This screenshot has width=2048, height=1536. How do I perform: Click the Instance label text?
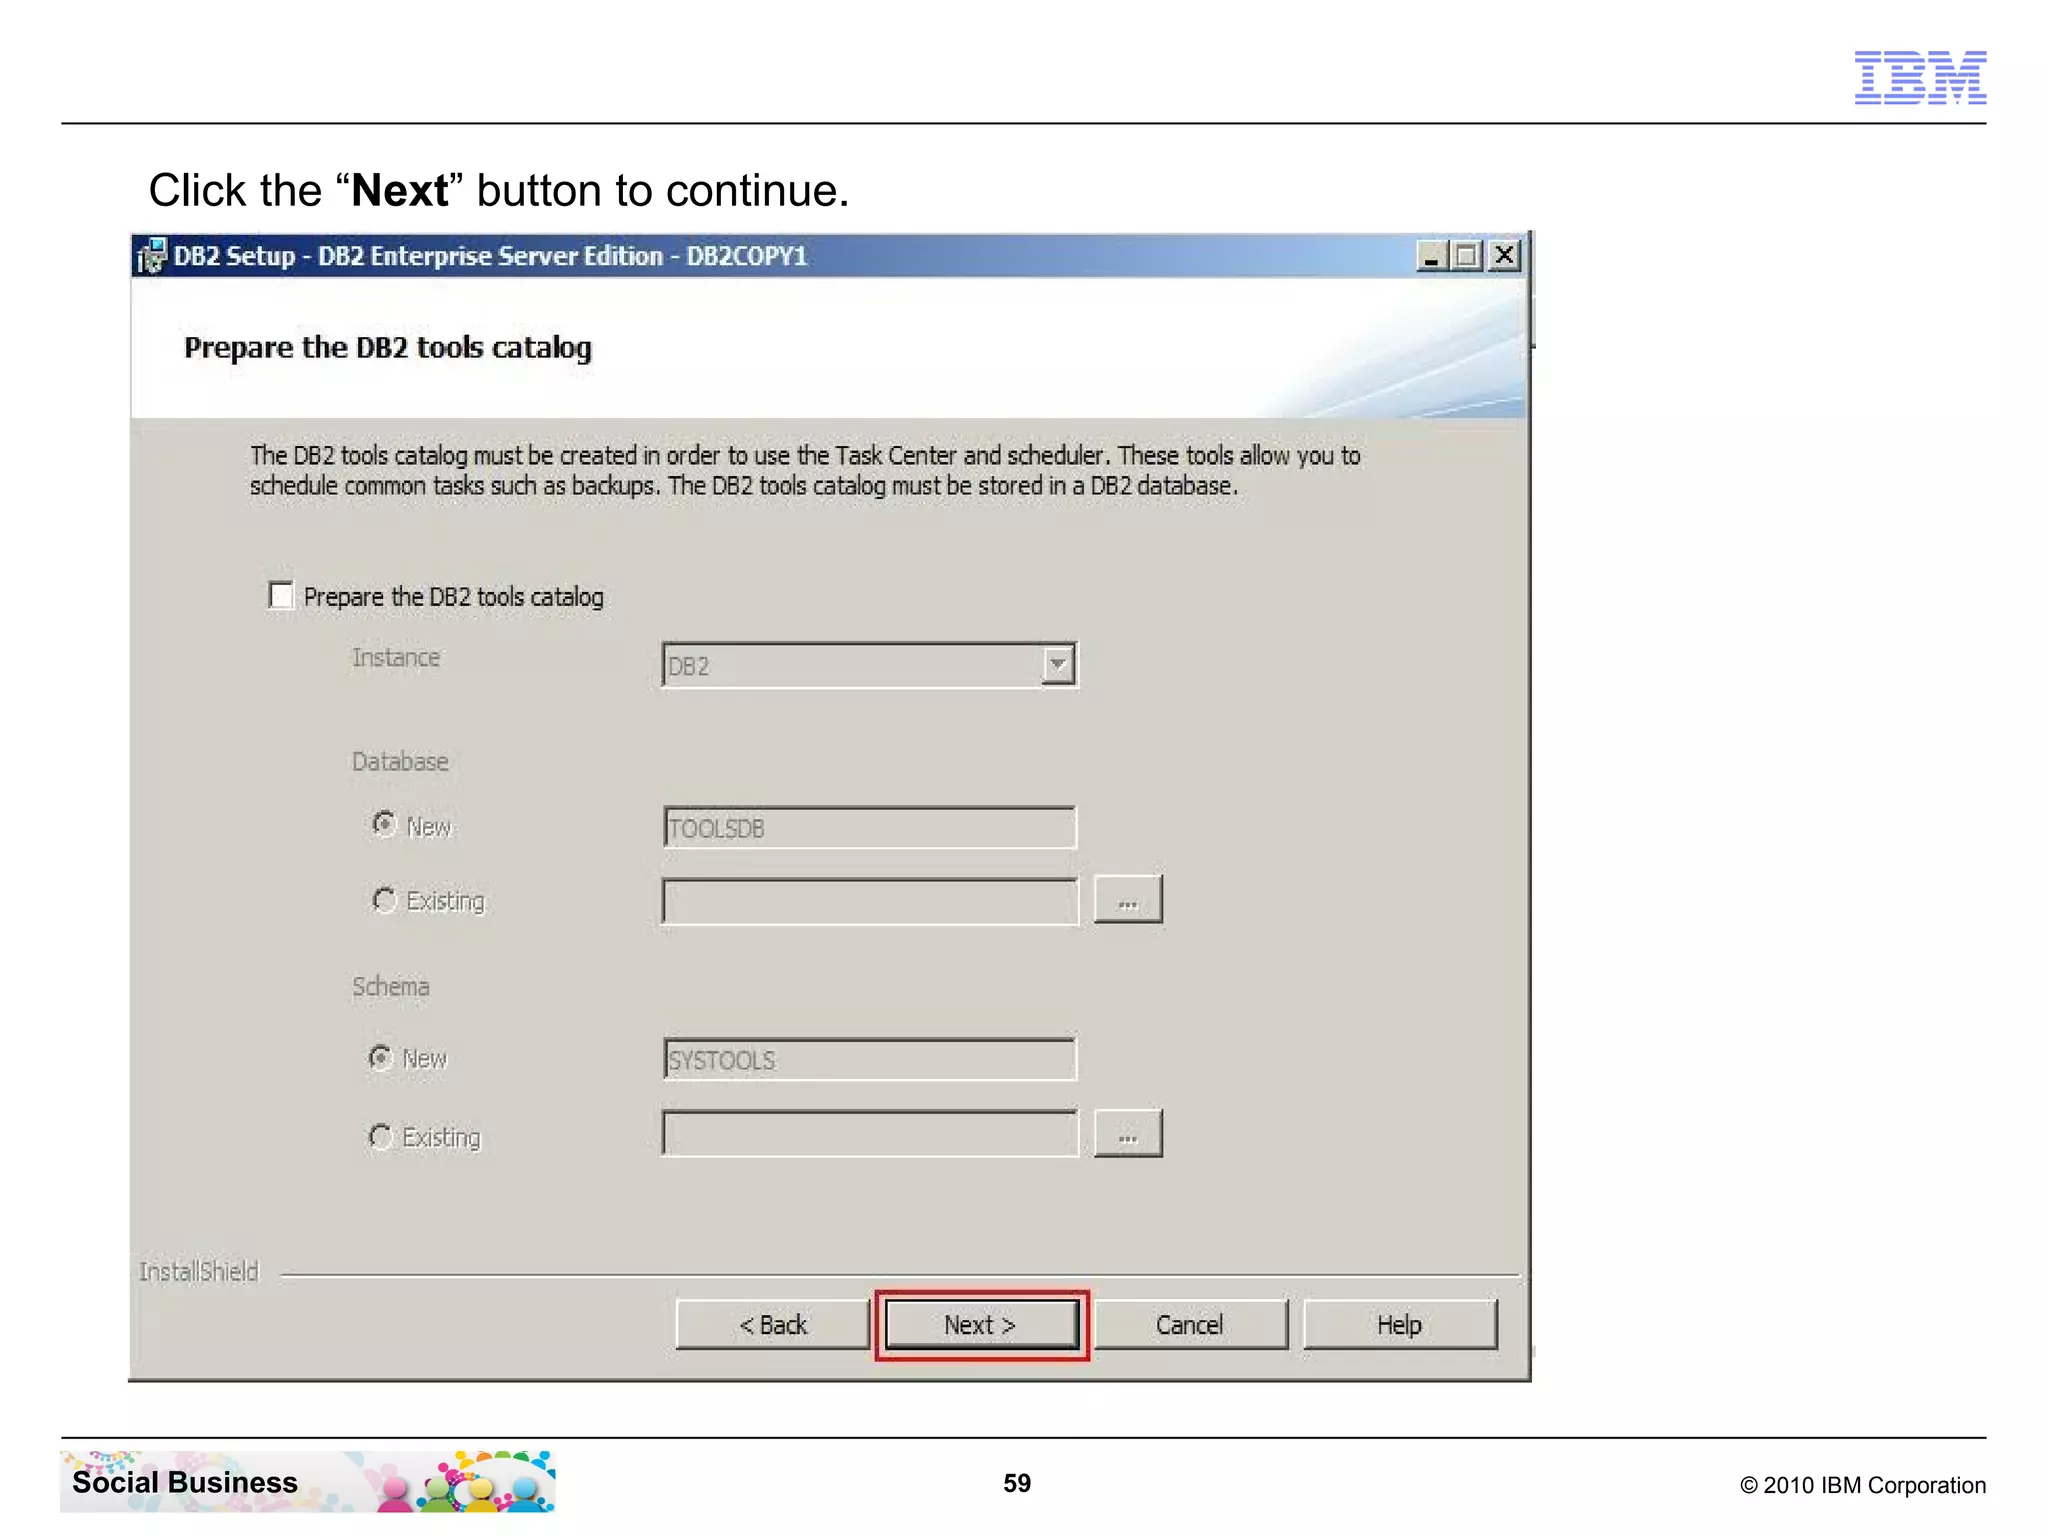click(x=396, y=657)
